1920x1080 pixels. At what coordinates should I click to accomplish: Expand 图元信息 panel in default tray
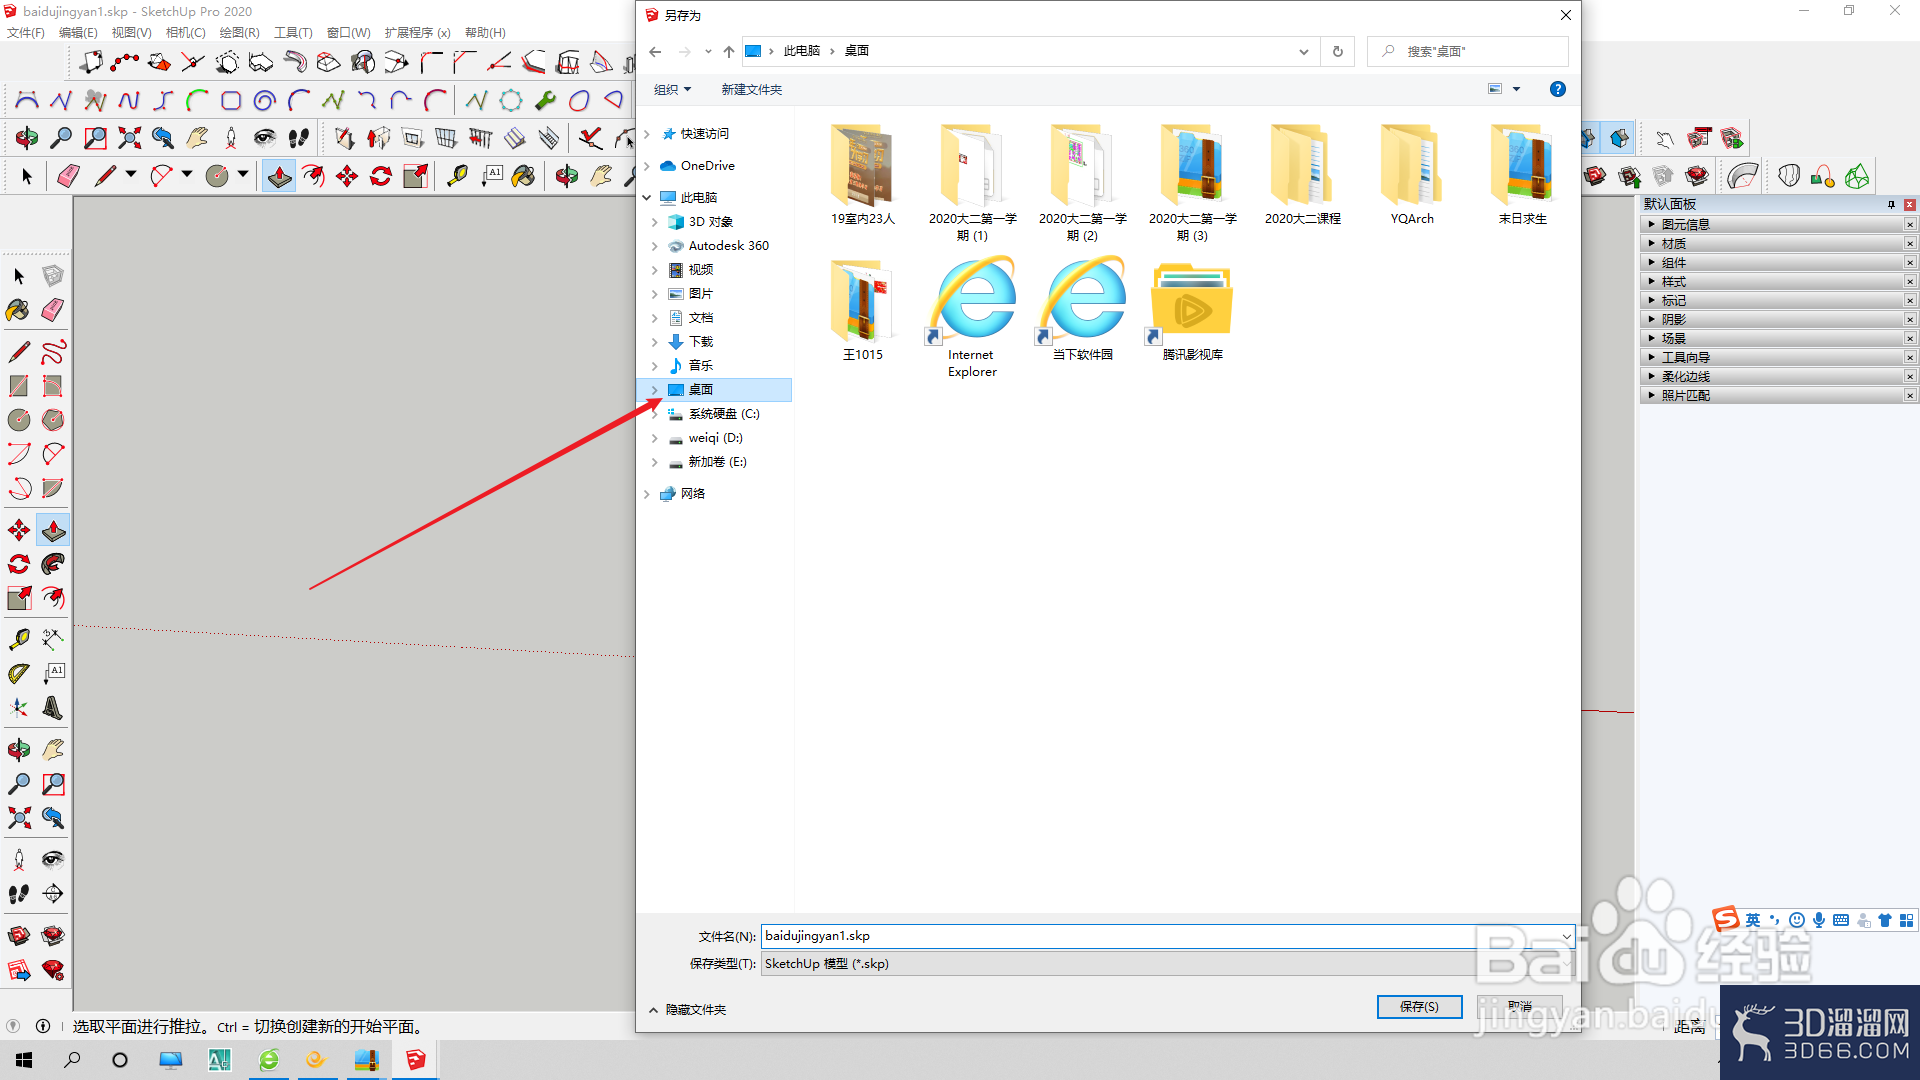(x=1651, y=224)
